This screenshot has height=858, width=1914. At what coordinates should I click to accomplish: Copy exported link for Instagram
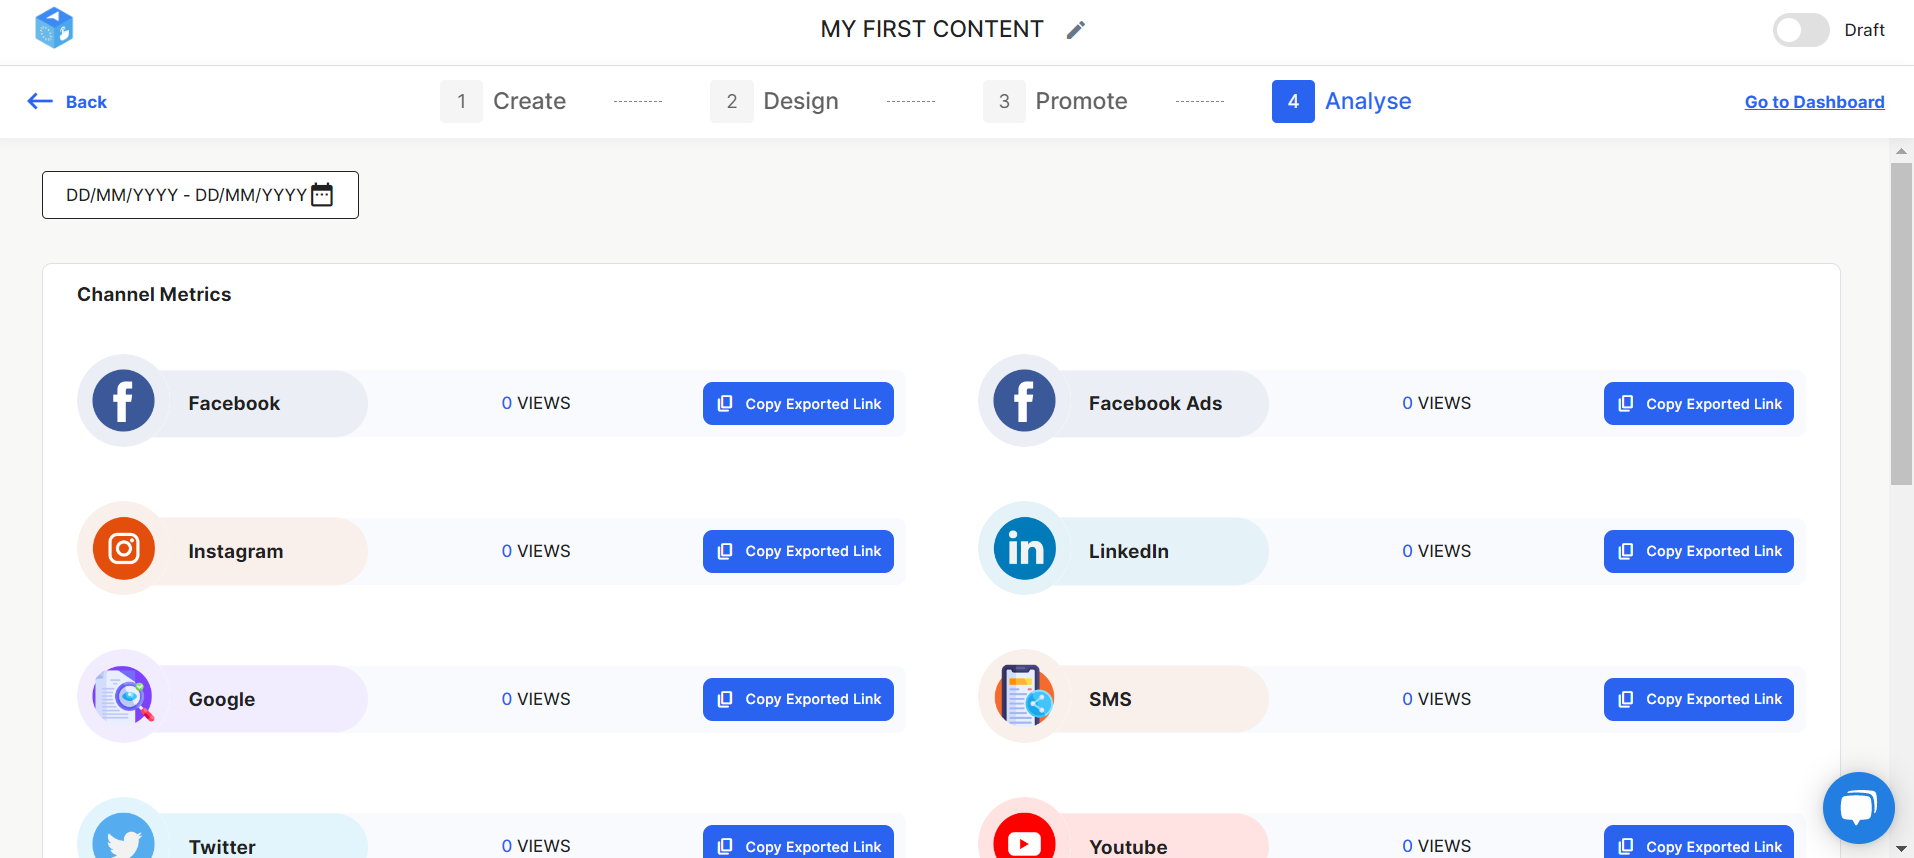[798, 551]
